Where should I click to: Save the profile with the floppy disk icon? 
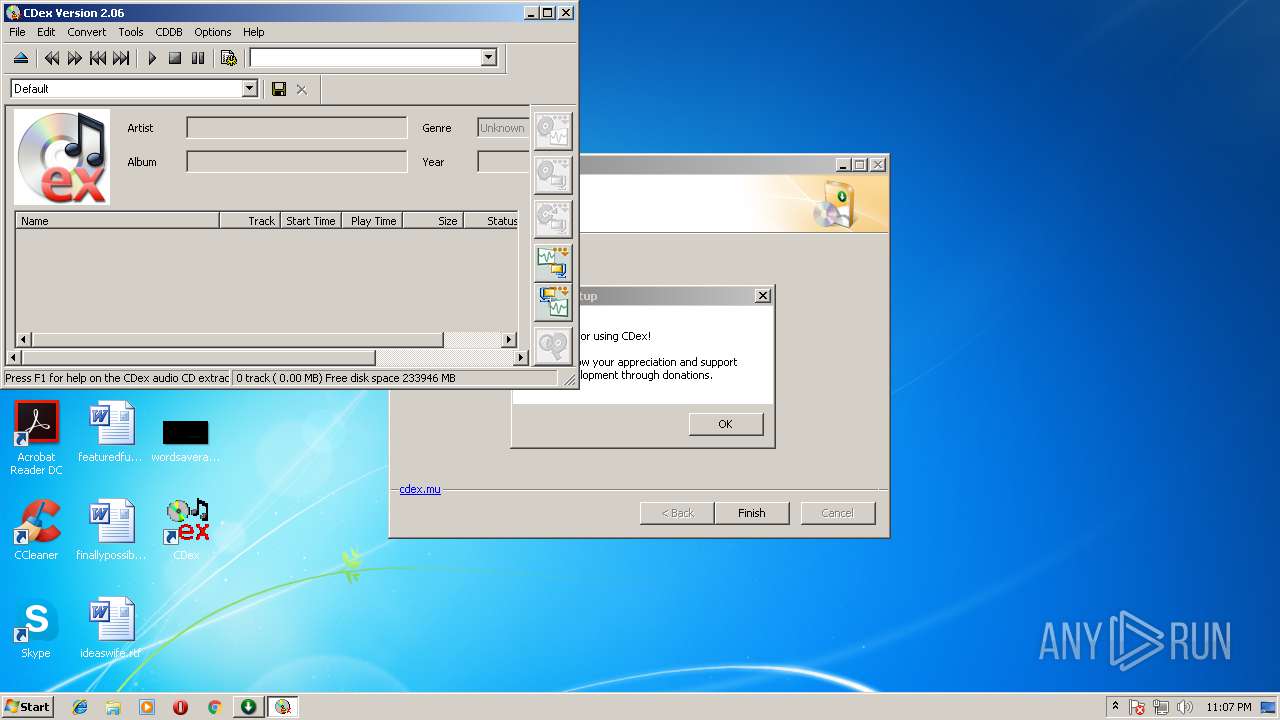pos(279,89)
